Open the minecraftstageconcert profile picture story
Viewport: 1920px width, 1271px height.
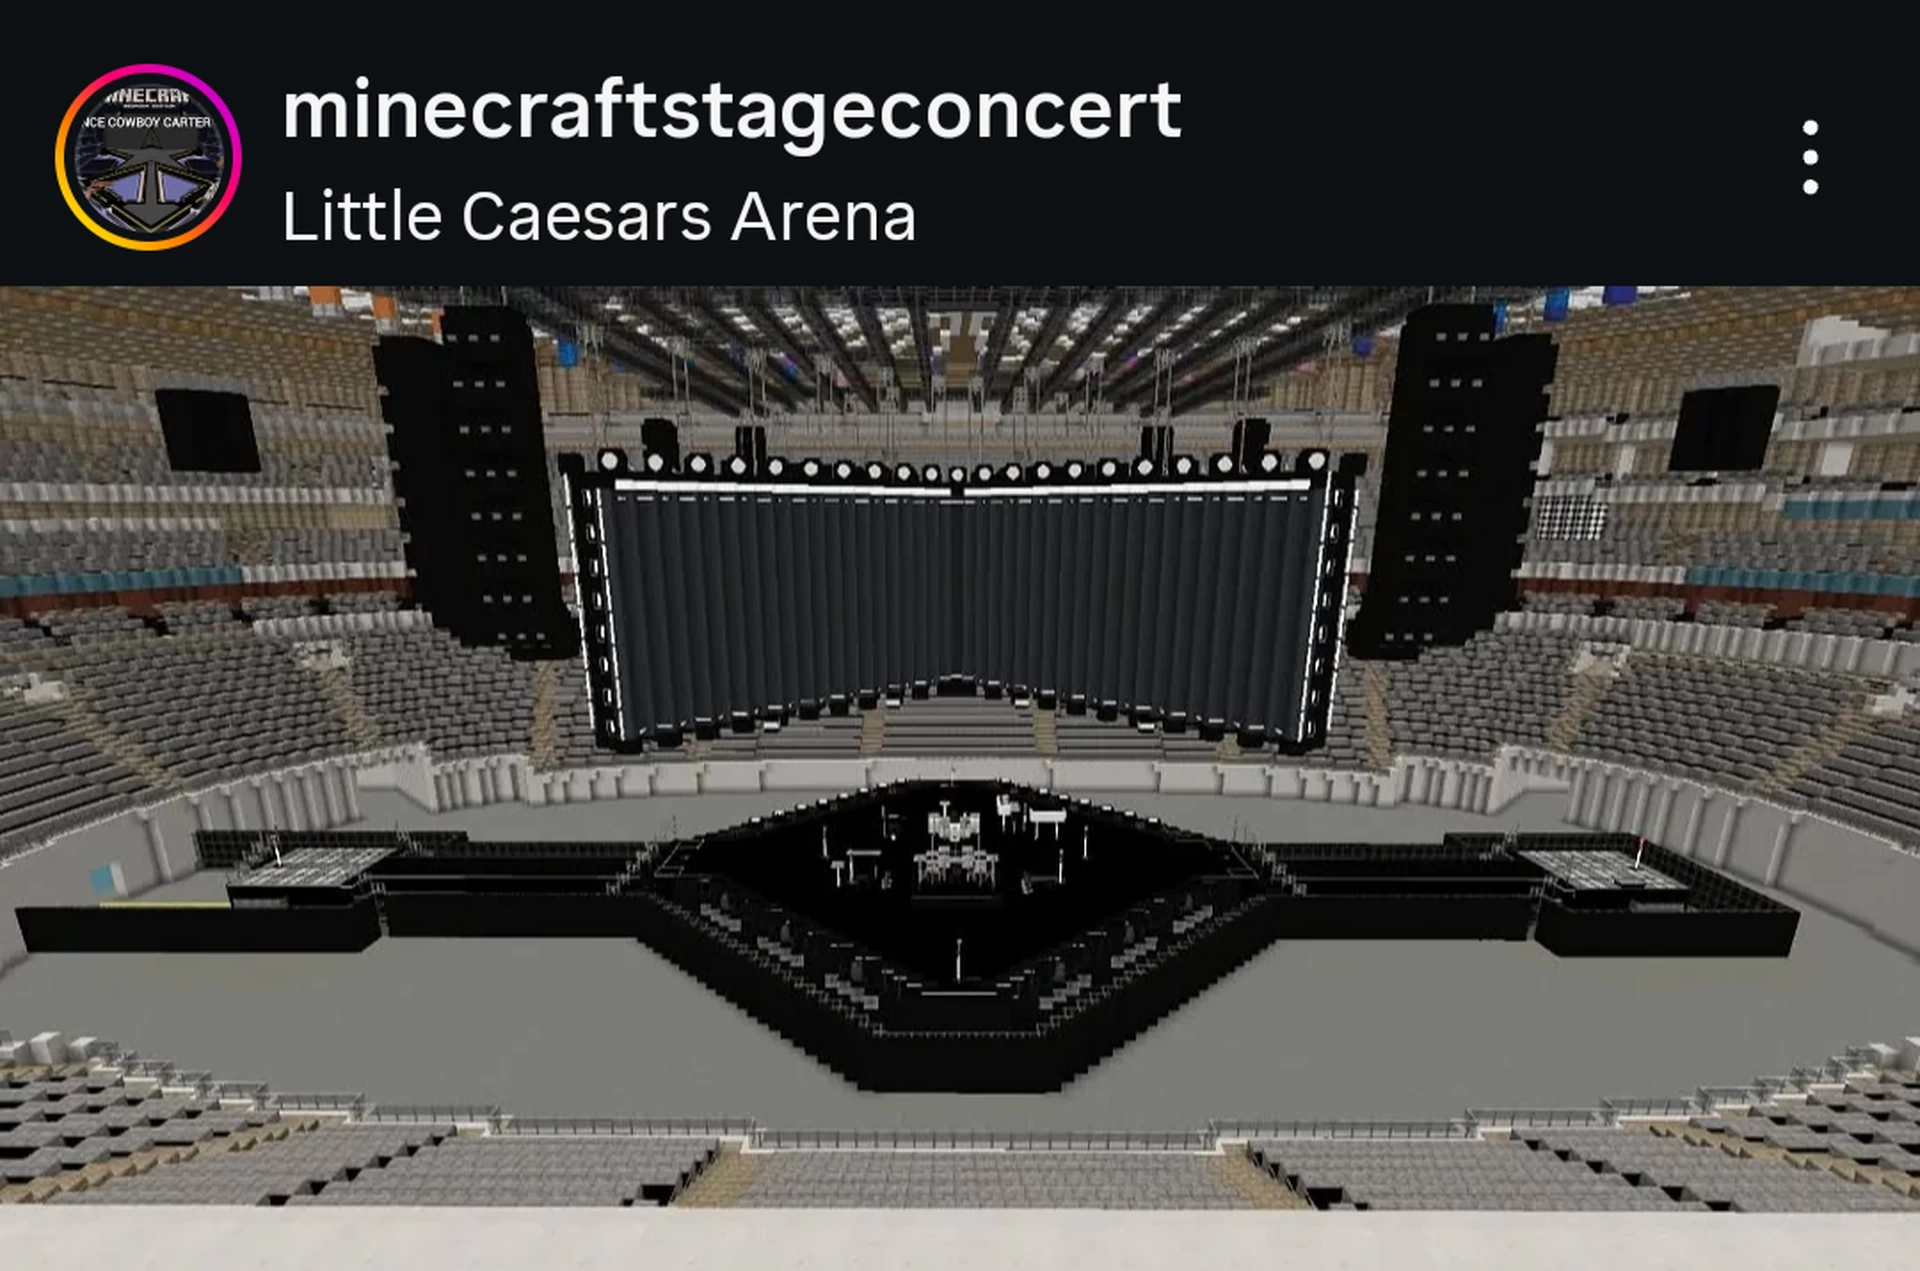coord(148,157)
